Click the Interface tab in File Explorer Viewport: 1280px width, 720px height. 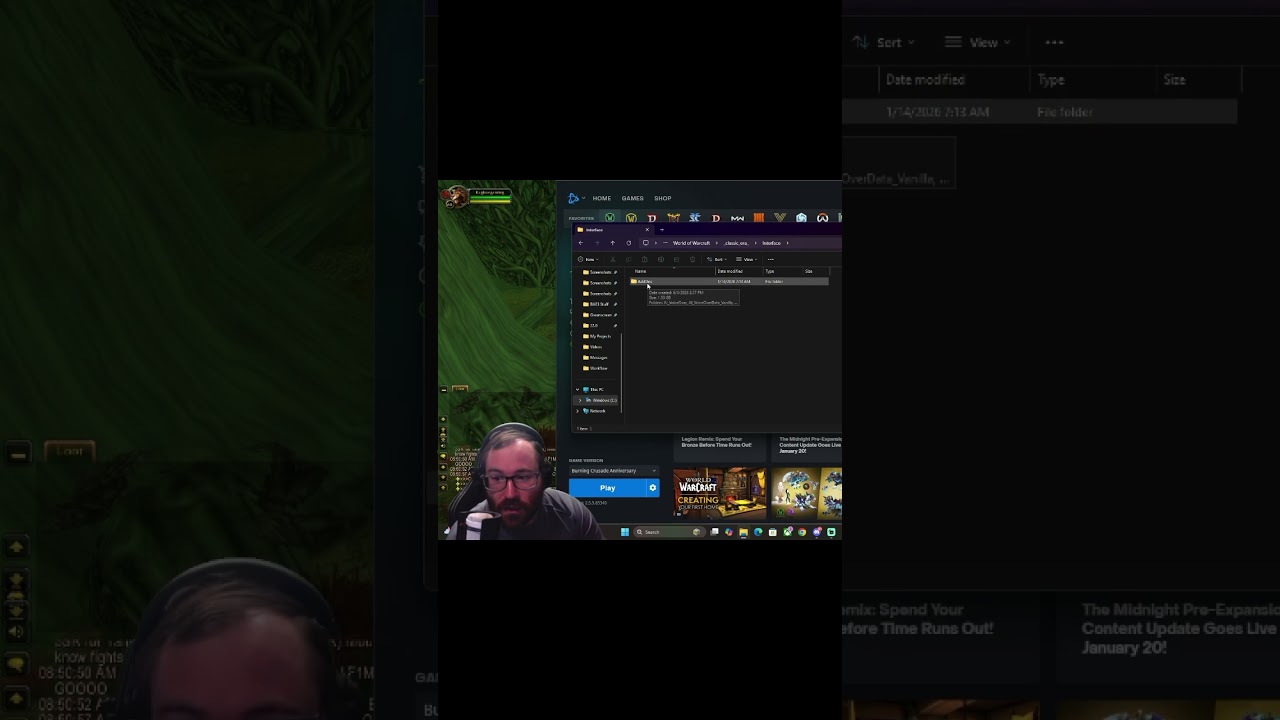tap(612, 230)
